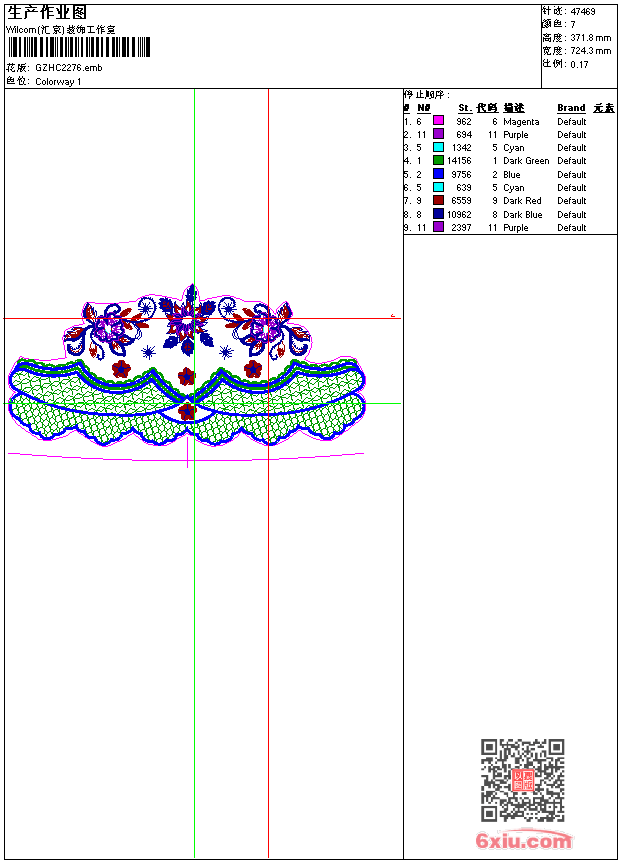Select the N# column header
This screenshot has height=860, width=620.
pos(424,108)
